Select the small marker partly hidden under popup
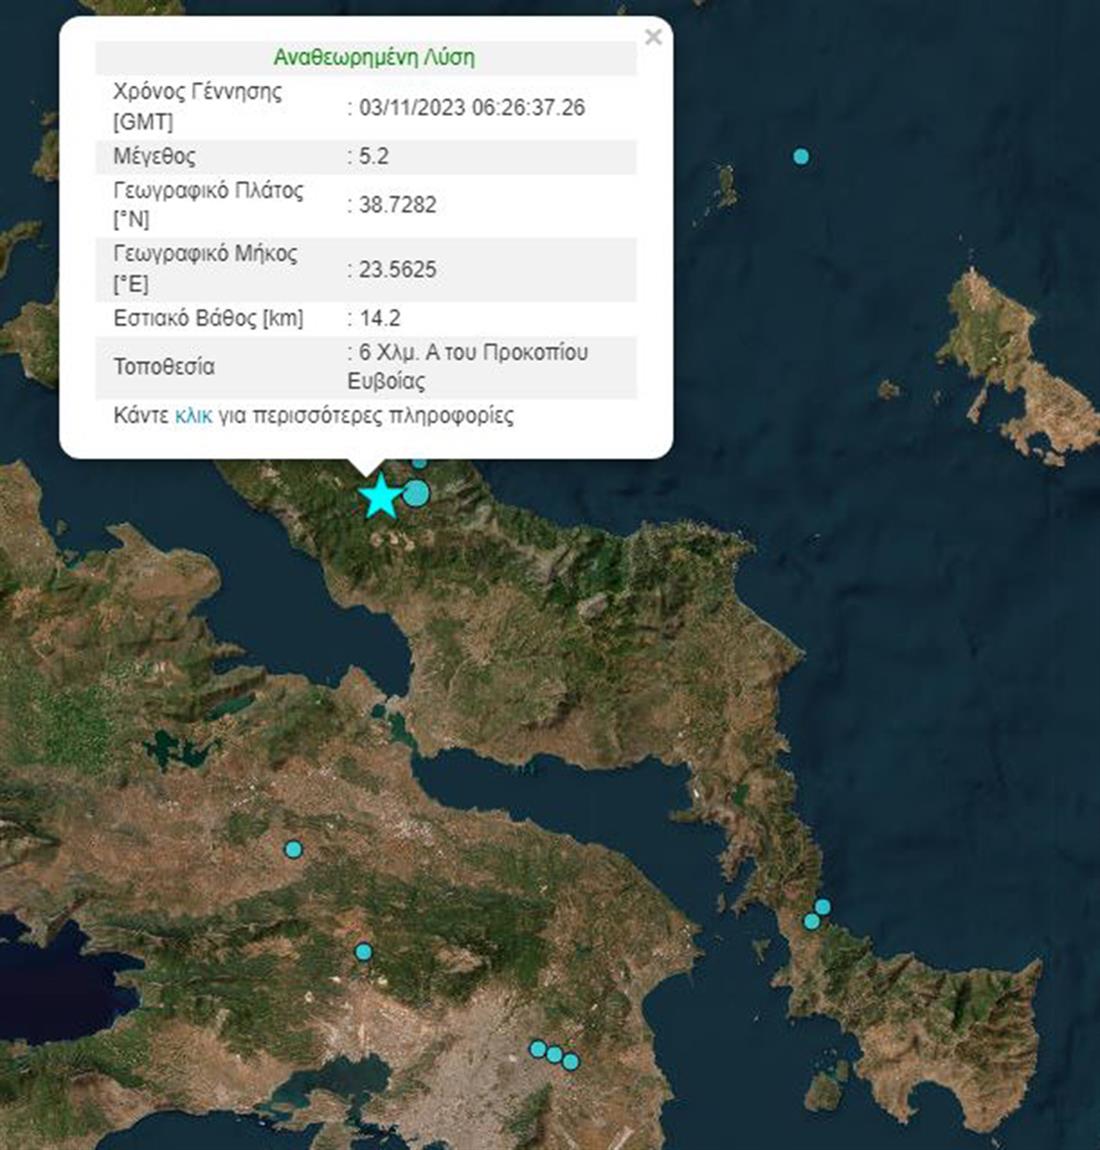Image resolution: width=1100 pixels, height=1150 pixels. point(420,462)
